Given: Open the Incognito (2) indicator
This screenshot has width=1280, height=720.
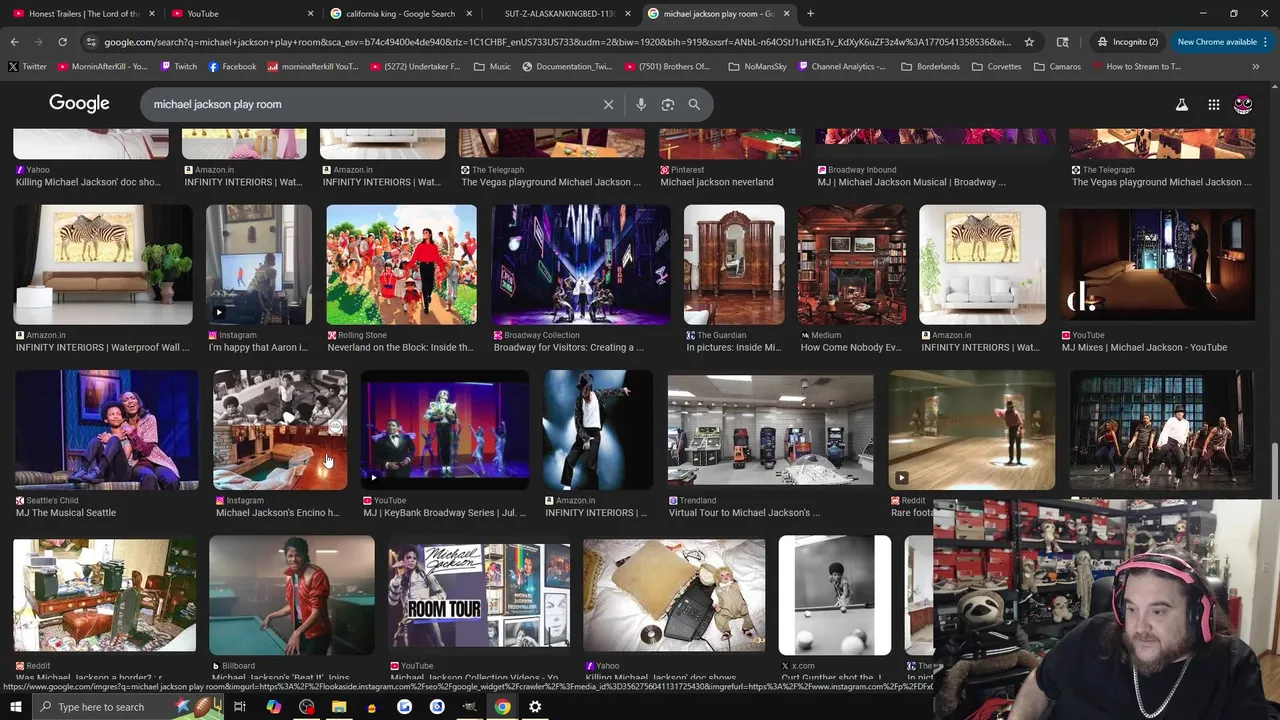Looking at the screenshot, I should [1127, 42].
